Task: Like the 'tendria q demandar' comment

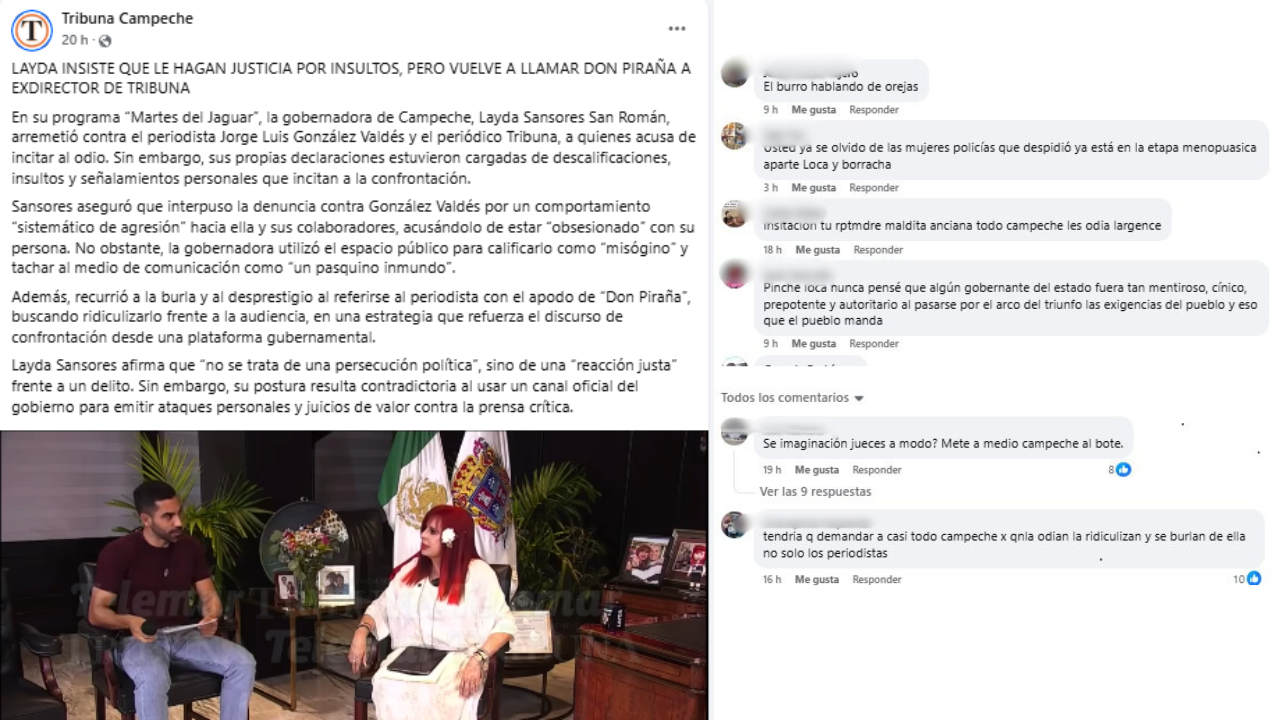Action: pyautogui.click(x=817, y=580)
